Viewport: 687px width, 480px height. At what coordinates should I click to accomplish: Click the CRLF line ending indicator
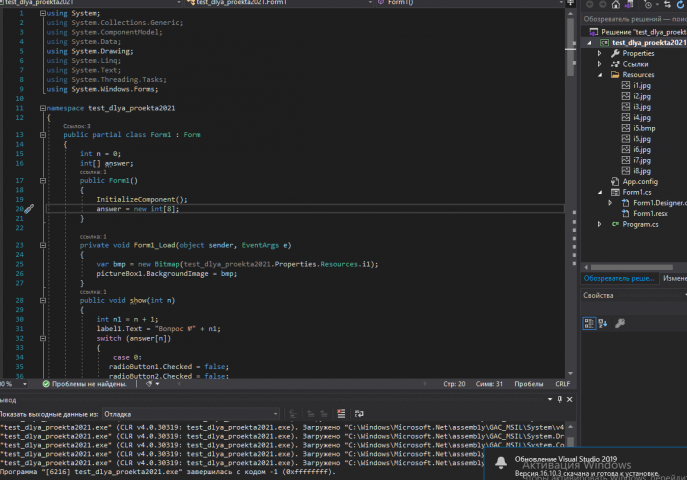pos(562,383)
